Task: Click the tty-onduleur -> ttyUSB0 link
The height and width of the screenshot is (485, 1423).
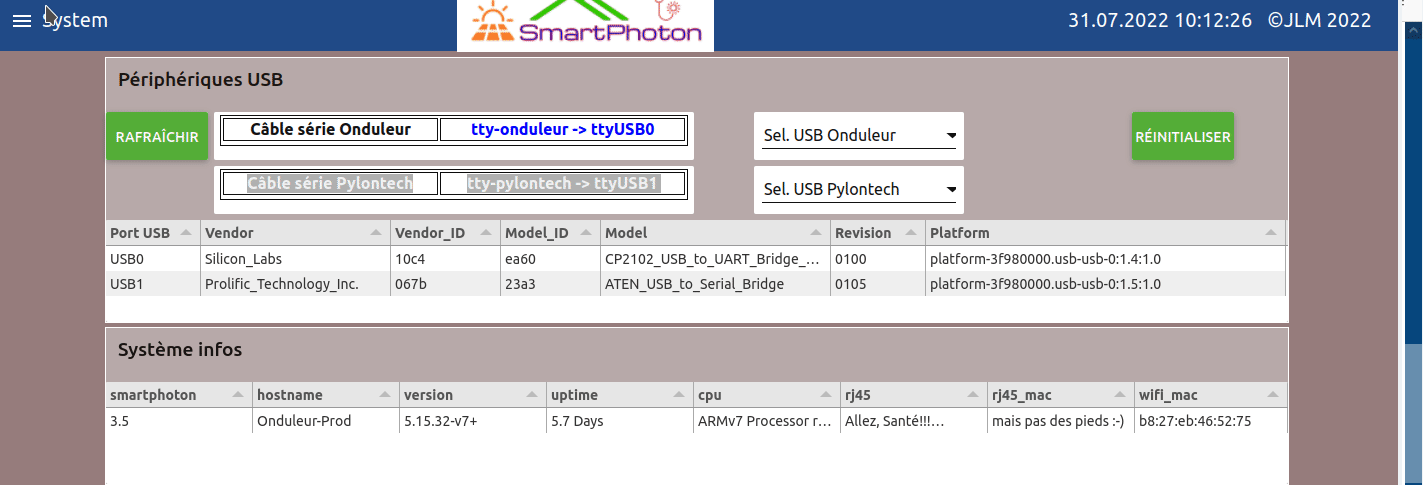Action: [562, 130]
